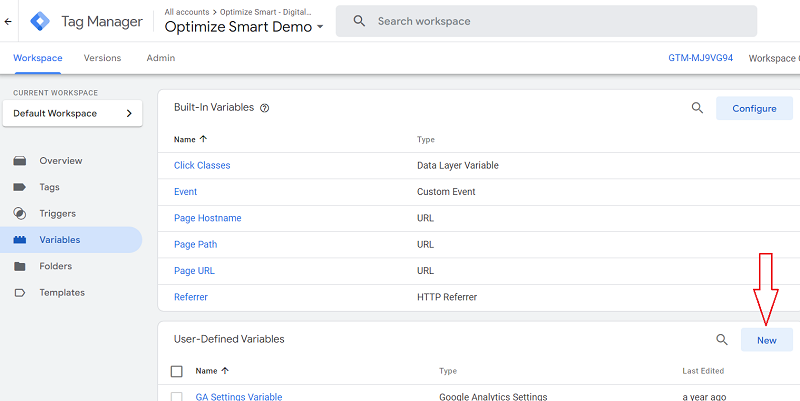This screenshot has width=800, height=401.
Task: Click the Overview briefcase icon
Action: click(20, 161)
